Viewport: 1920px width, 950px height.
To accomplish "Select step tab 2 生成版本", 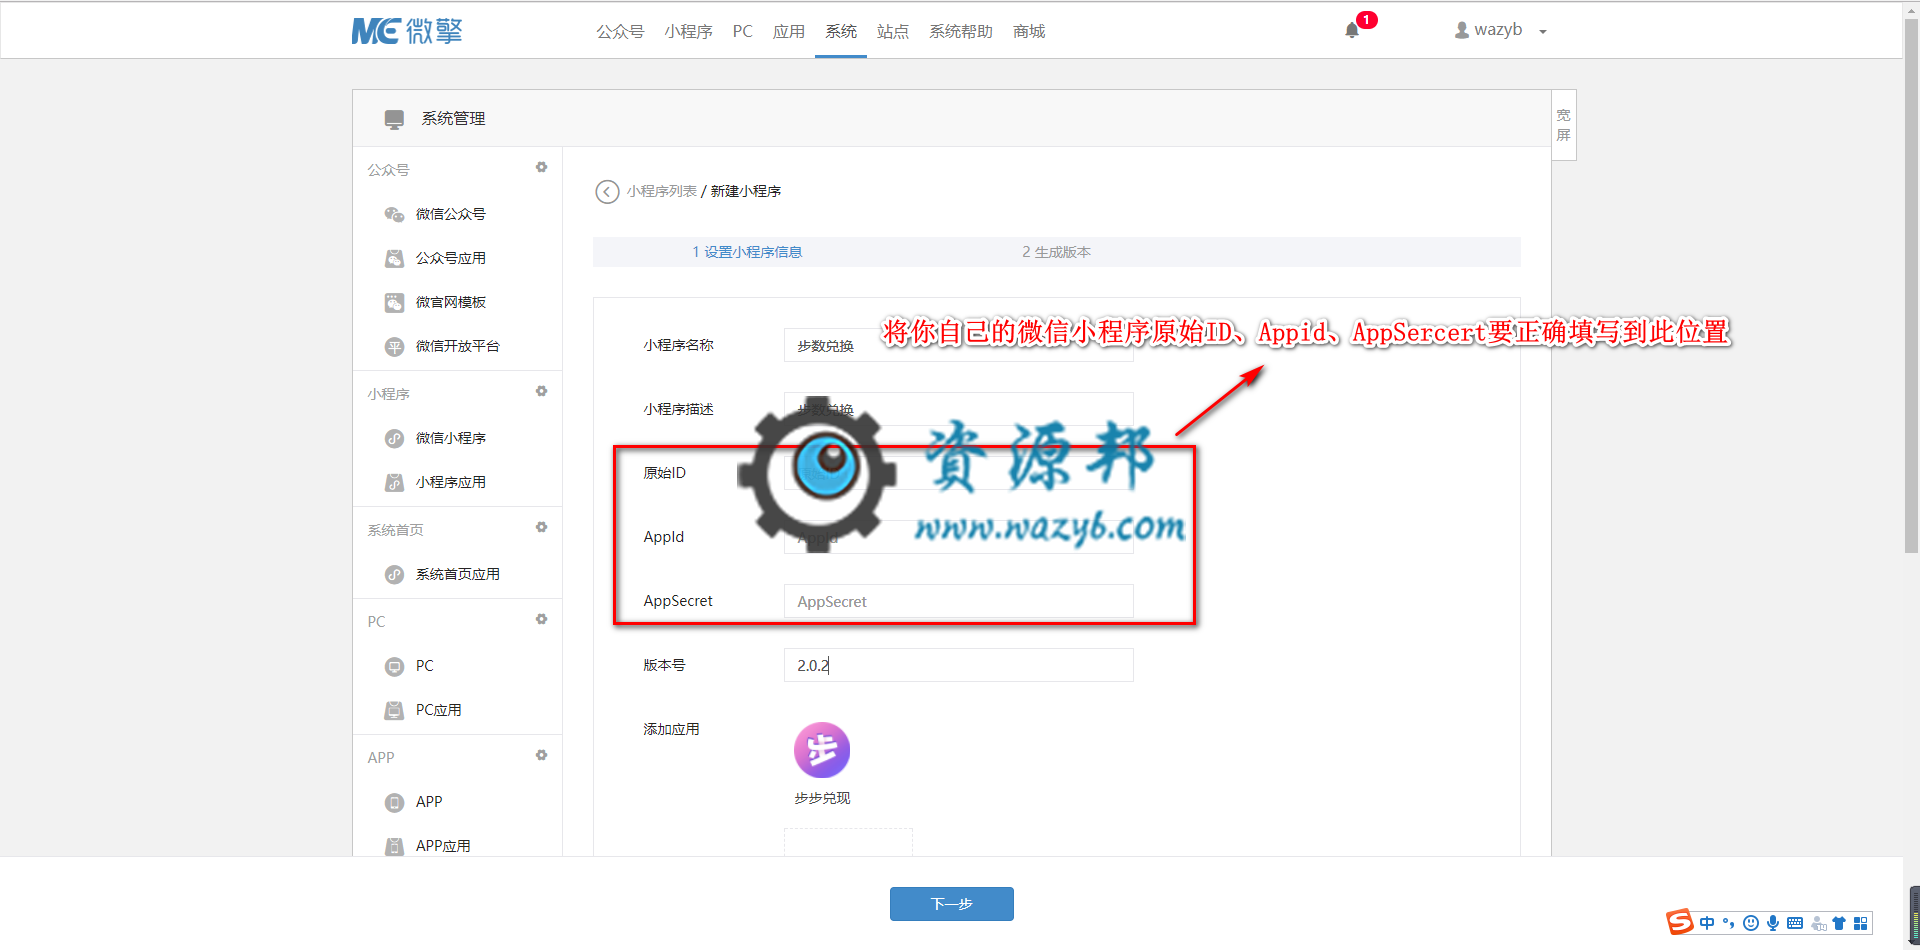I will click(x=1056, y=252).
